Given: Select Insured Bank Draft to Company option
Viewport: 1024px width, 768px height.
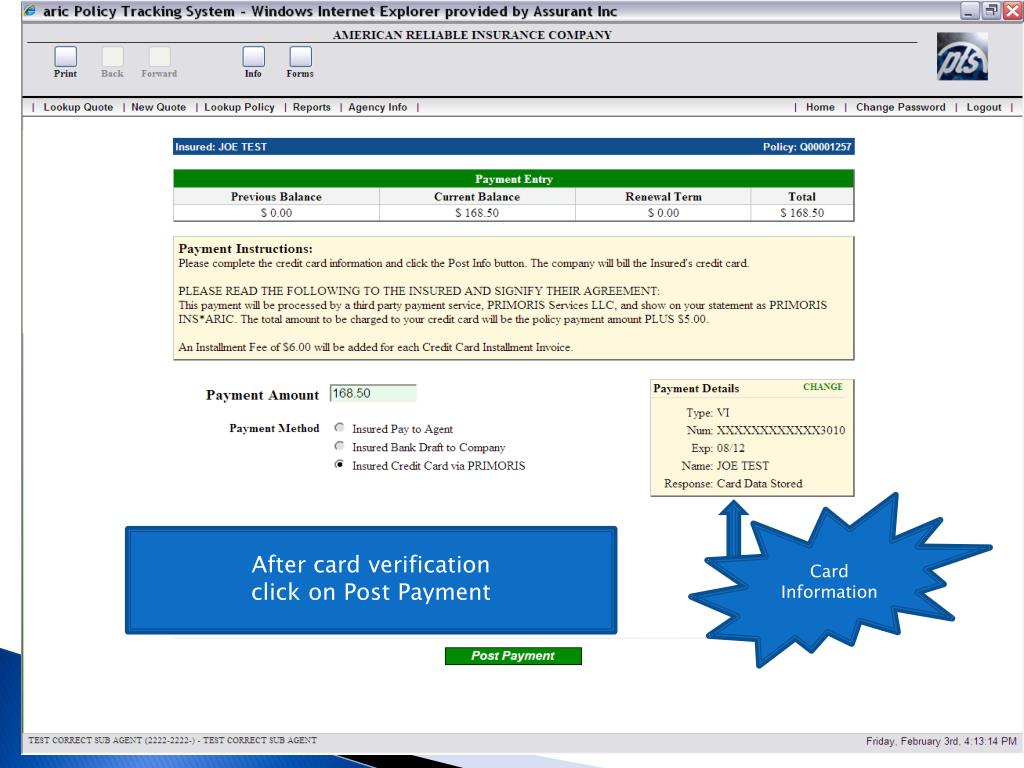Looking at the screenshot, I should point(339,446).
